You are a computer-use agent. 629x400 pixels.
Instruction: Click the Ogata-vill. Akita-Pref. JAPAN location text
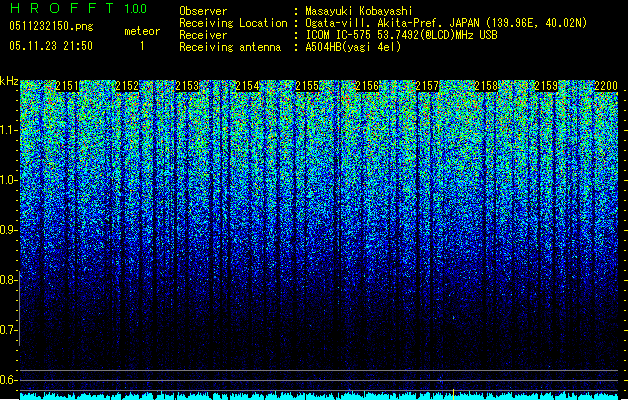point(446,23)
